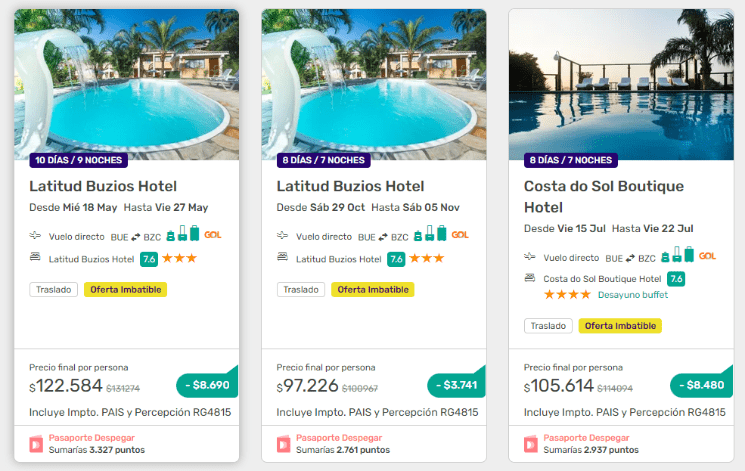Click the $97.226 price on the second card
This screenshot has width=745, height=471.
pos(308,386)
